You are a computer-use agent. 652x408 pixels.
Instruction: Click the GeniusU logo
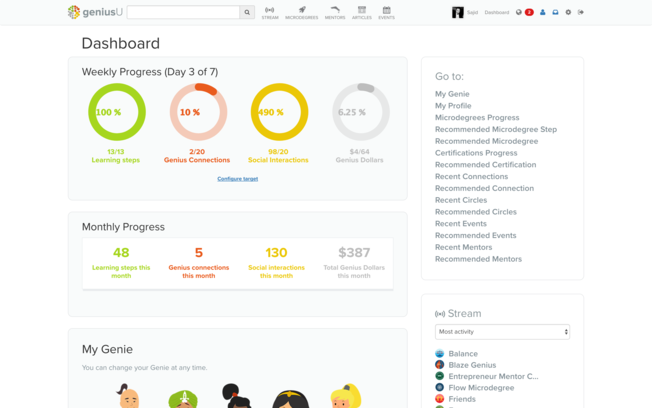94,13
